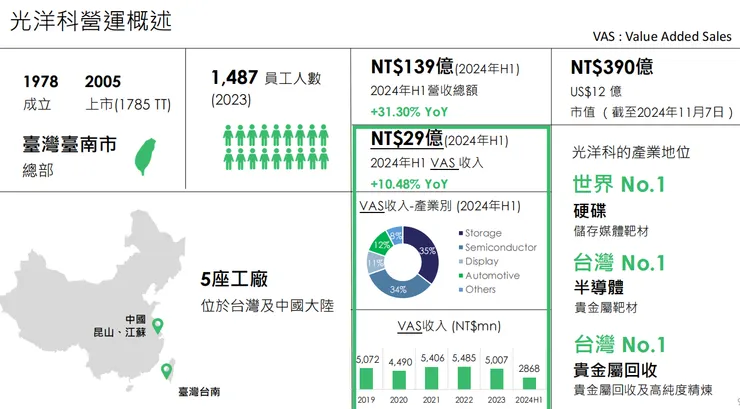740x409 pixels.
Task: Click the US$12 億 text
Action: tap(596, 91)
